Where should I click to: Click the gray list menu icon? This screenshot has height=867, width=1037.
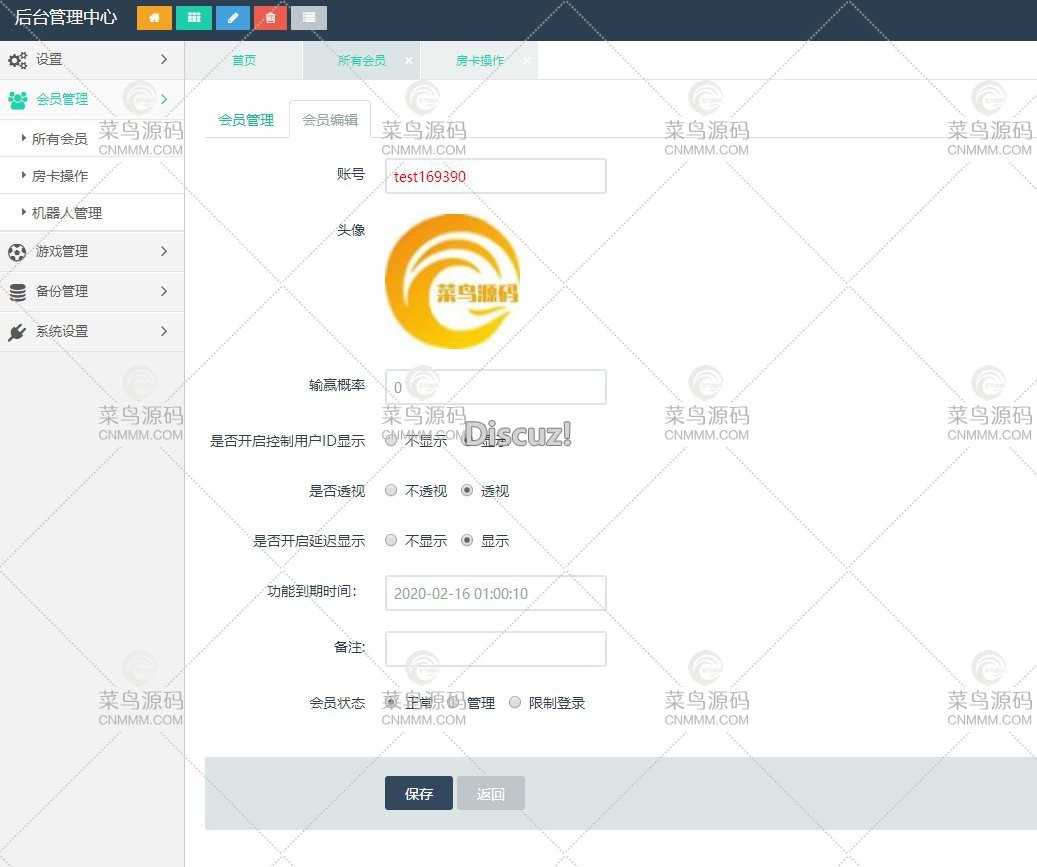point(309,18)
